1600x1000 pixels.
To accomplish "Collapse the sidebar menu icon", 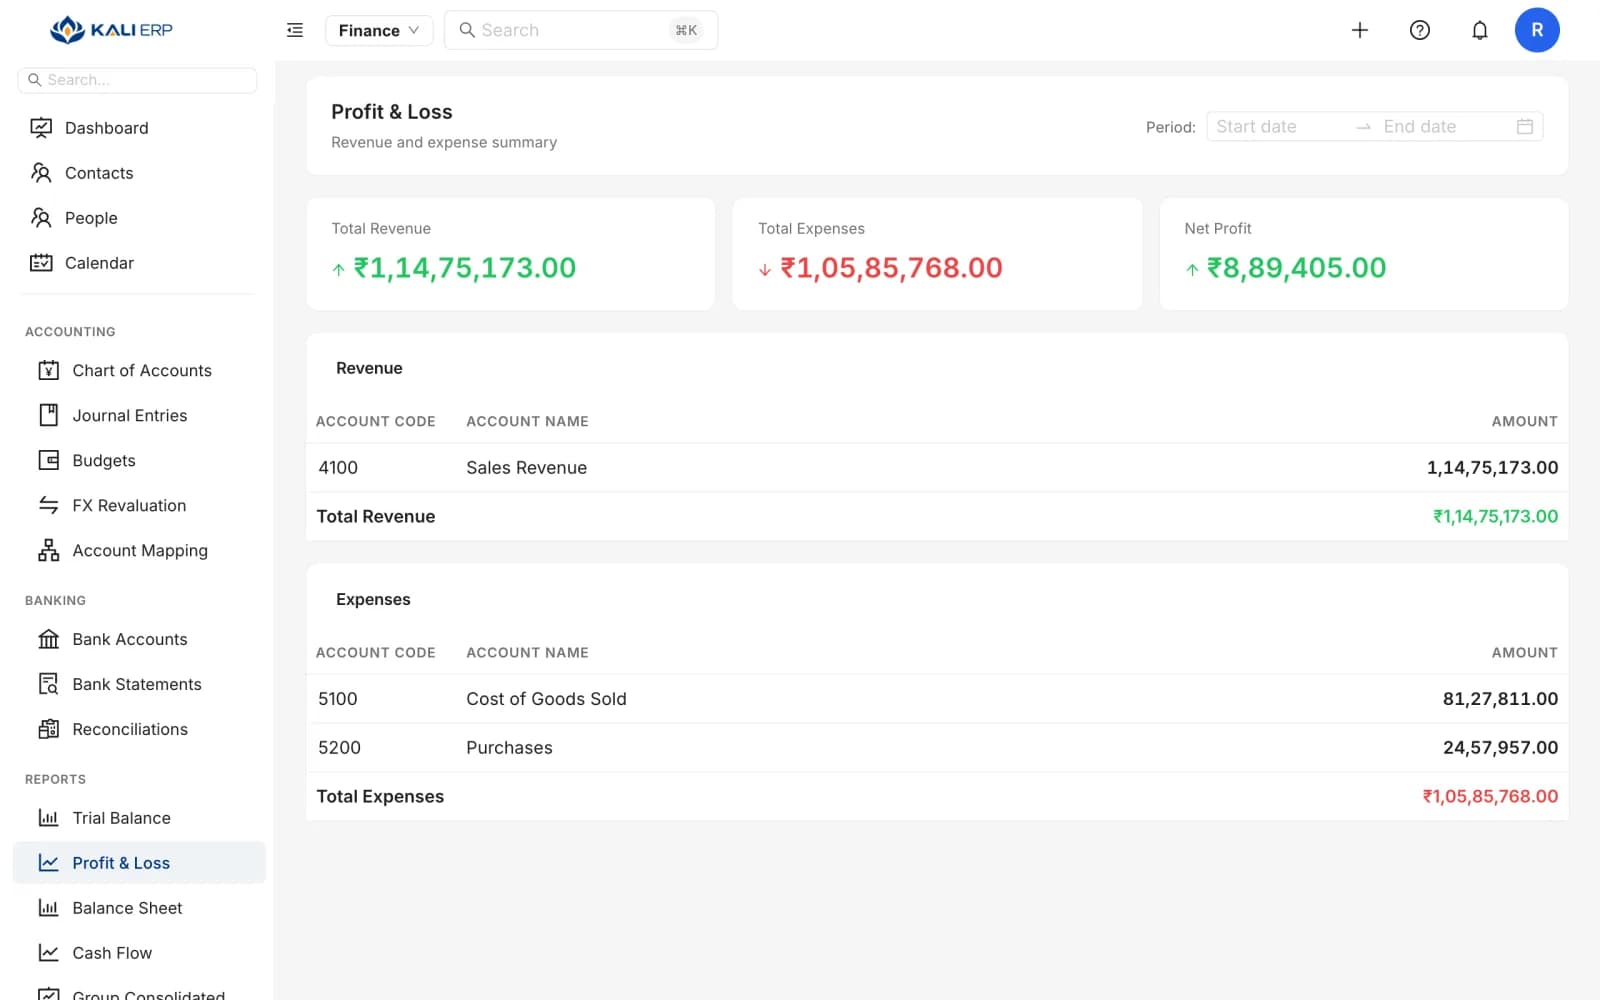I will [295, 30].
